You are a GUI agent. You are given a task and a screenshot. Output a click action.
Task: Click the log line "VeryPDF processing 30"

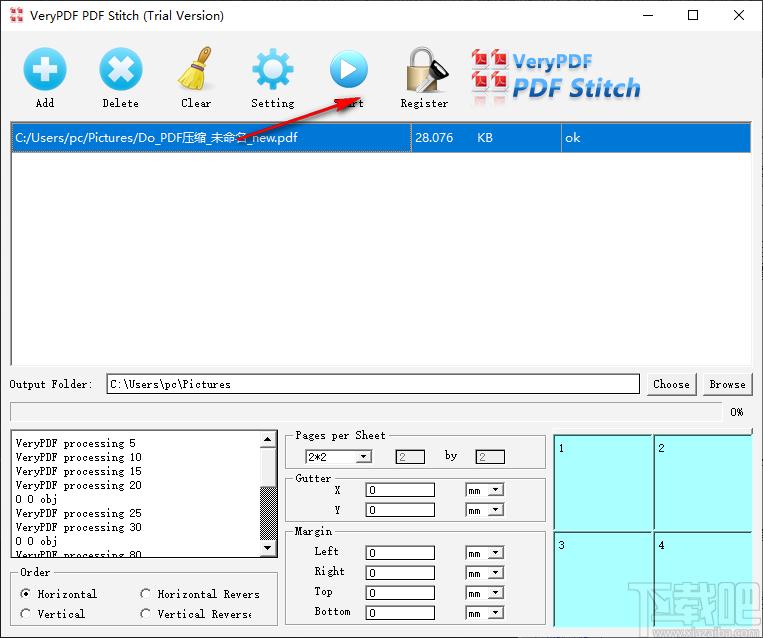pos(78,528)
